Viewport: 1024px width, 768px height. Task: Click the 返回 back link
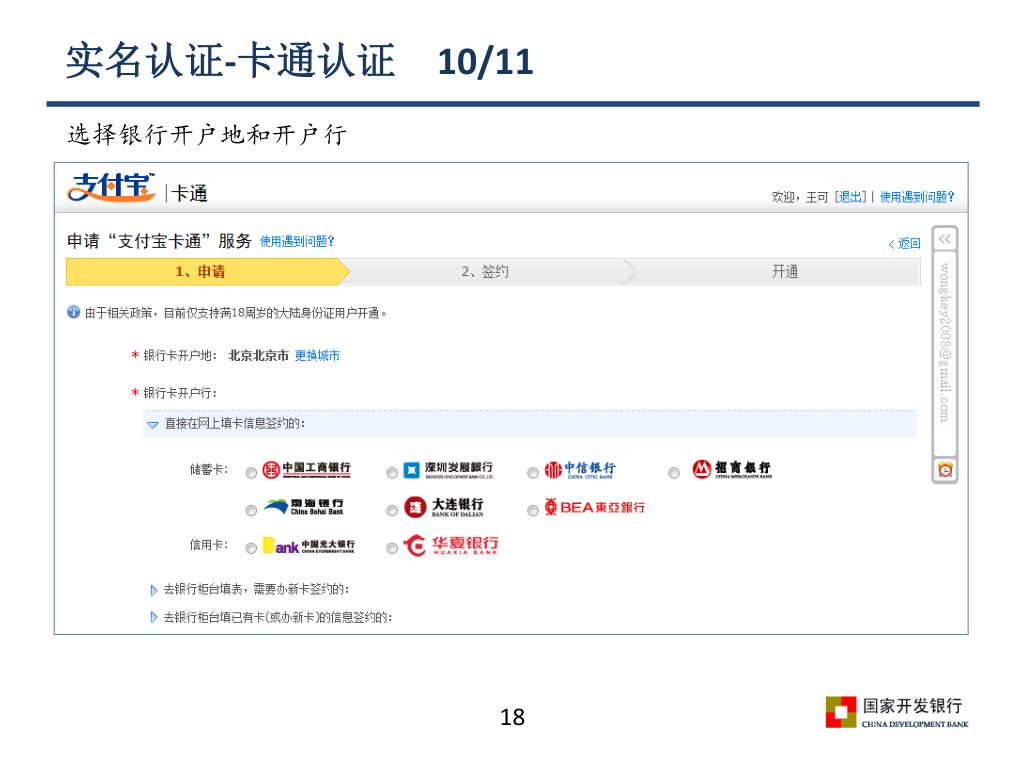904,244
